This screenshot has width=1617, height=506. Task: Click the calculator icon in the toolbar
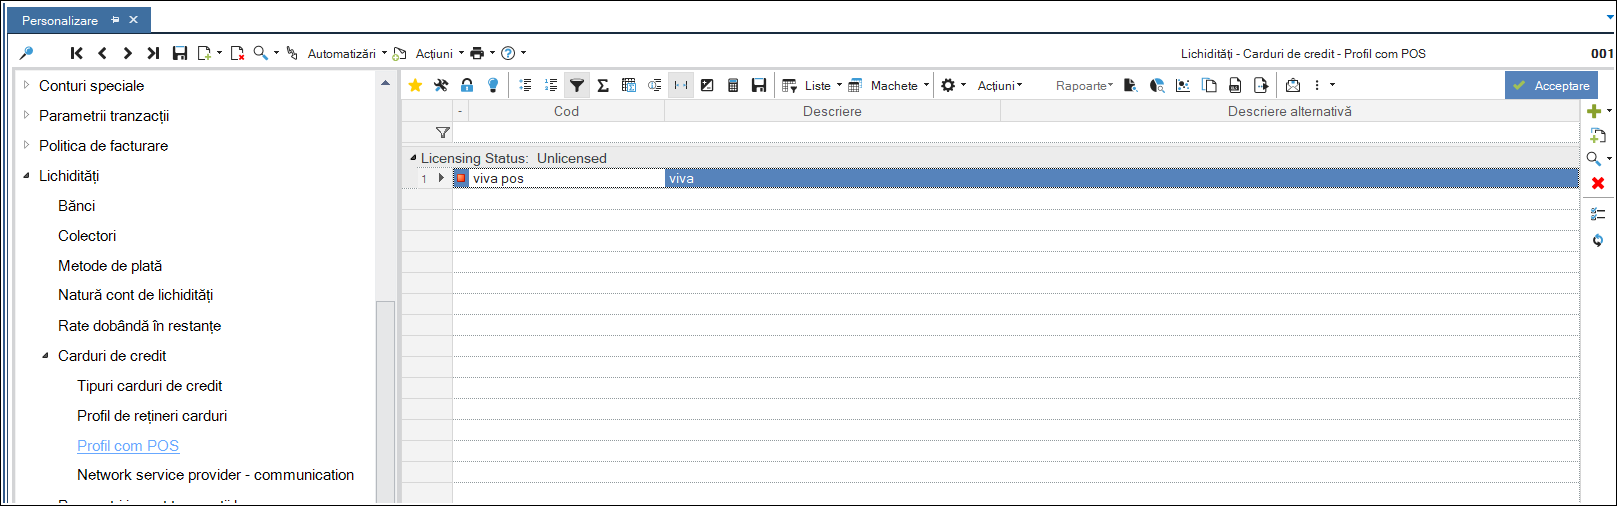733,86
